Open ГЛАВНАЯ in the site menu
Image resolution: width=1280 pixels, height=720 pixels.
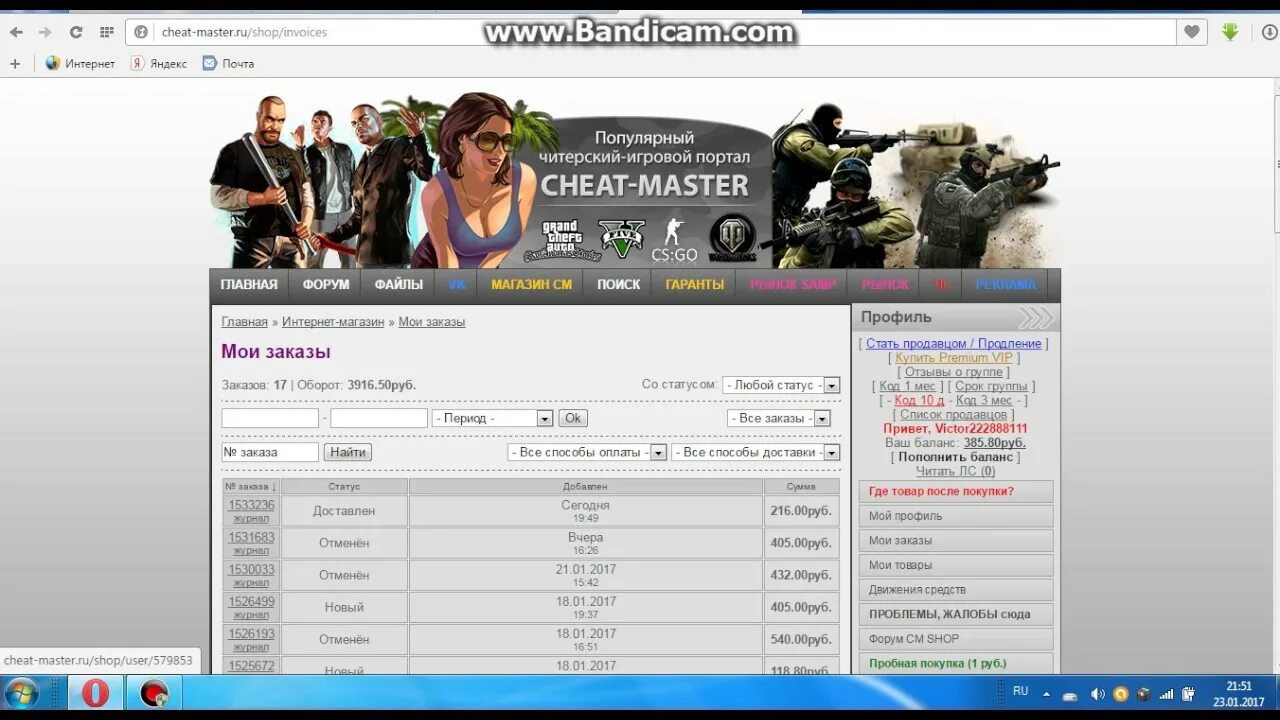249,285
